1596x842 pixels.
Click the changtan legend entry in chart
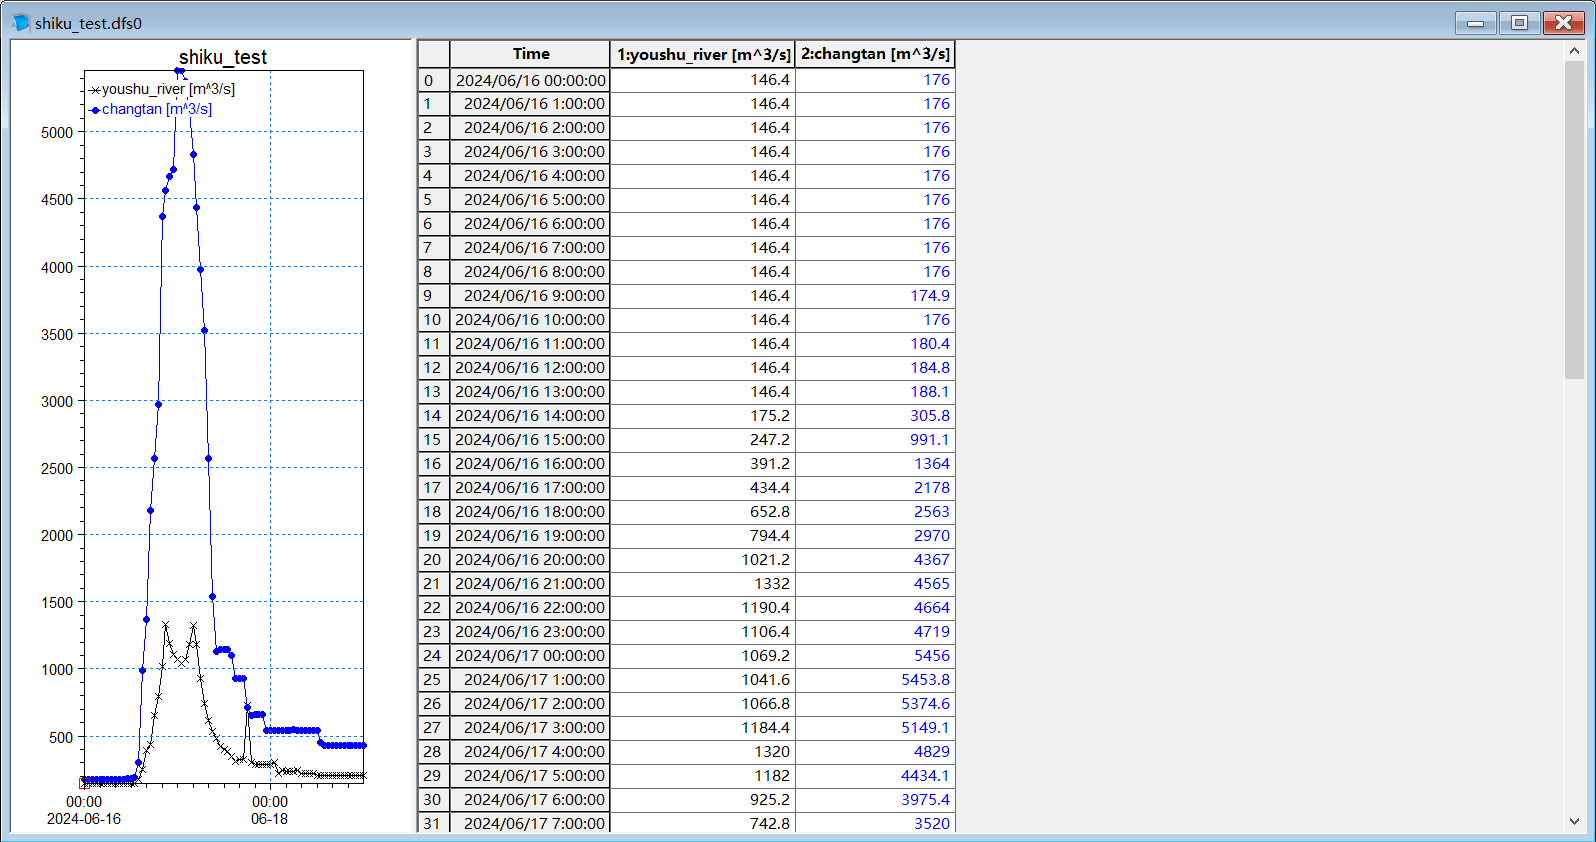point(156,109)
